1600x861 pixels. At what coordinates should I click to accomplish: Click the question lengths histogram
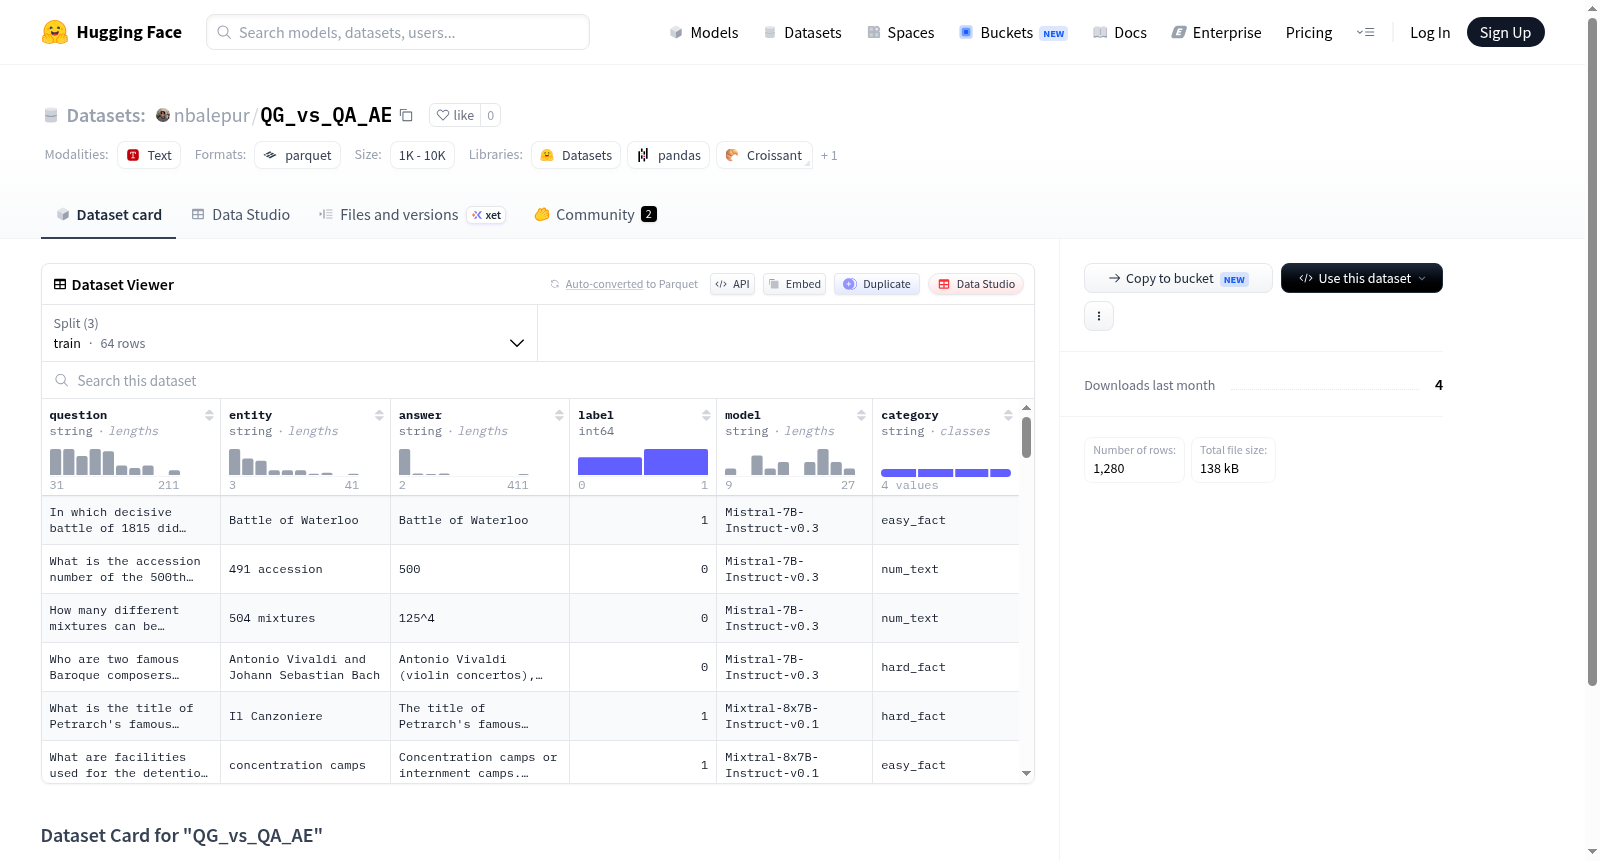(115, 461)
